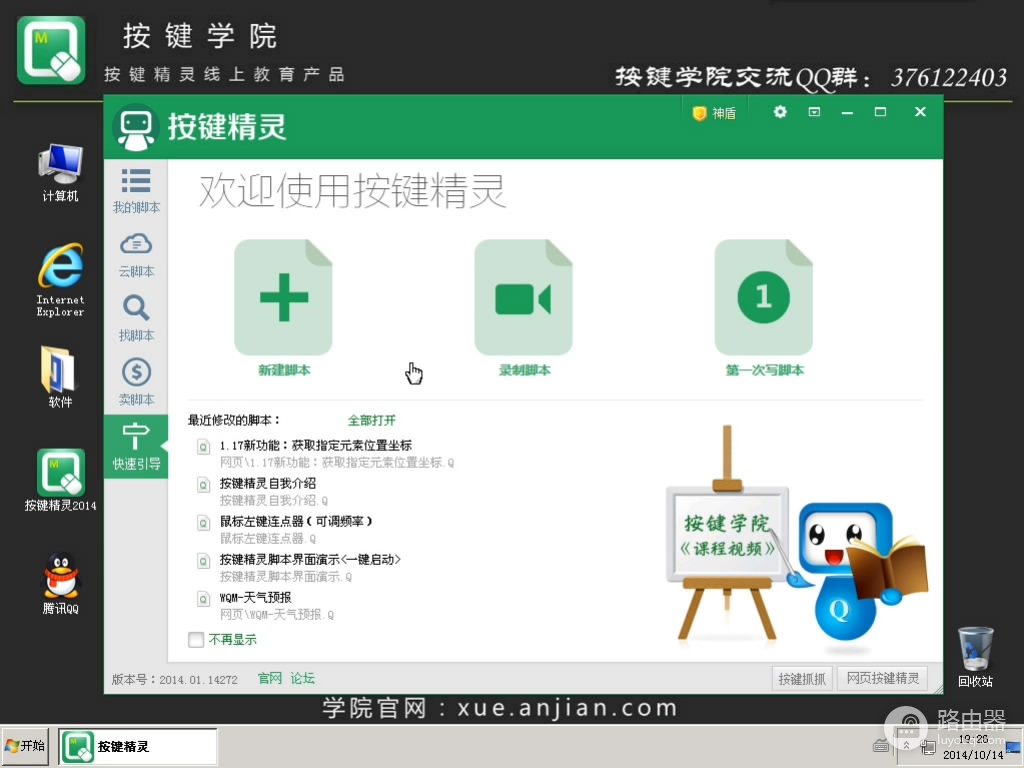Click the 全部打开 link

point(372,420)
